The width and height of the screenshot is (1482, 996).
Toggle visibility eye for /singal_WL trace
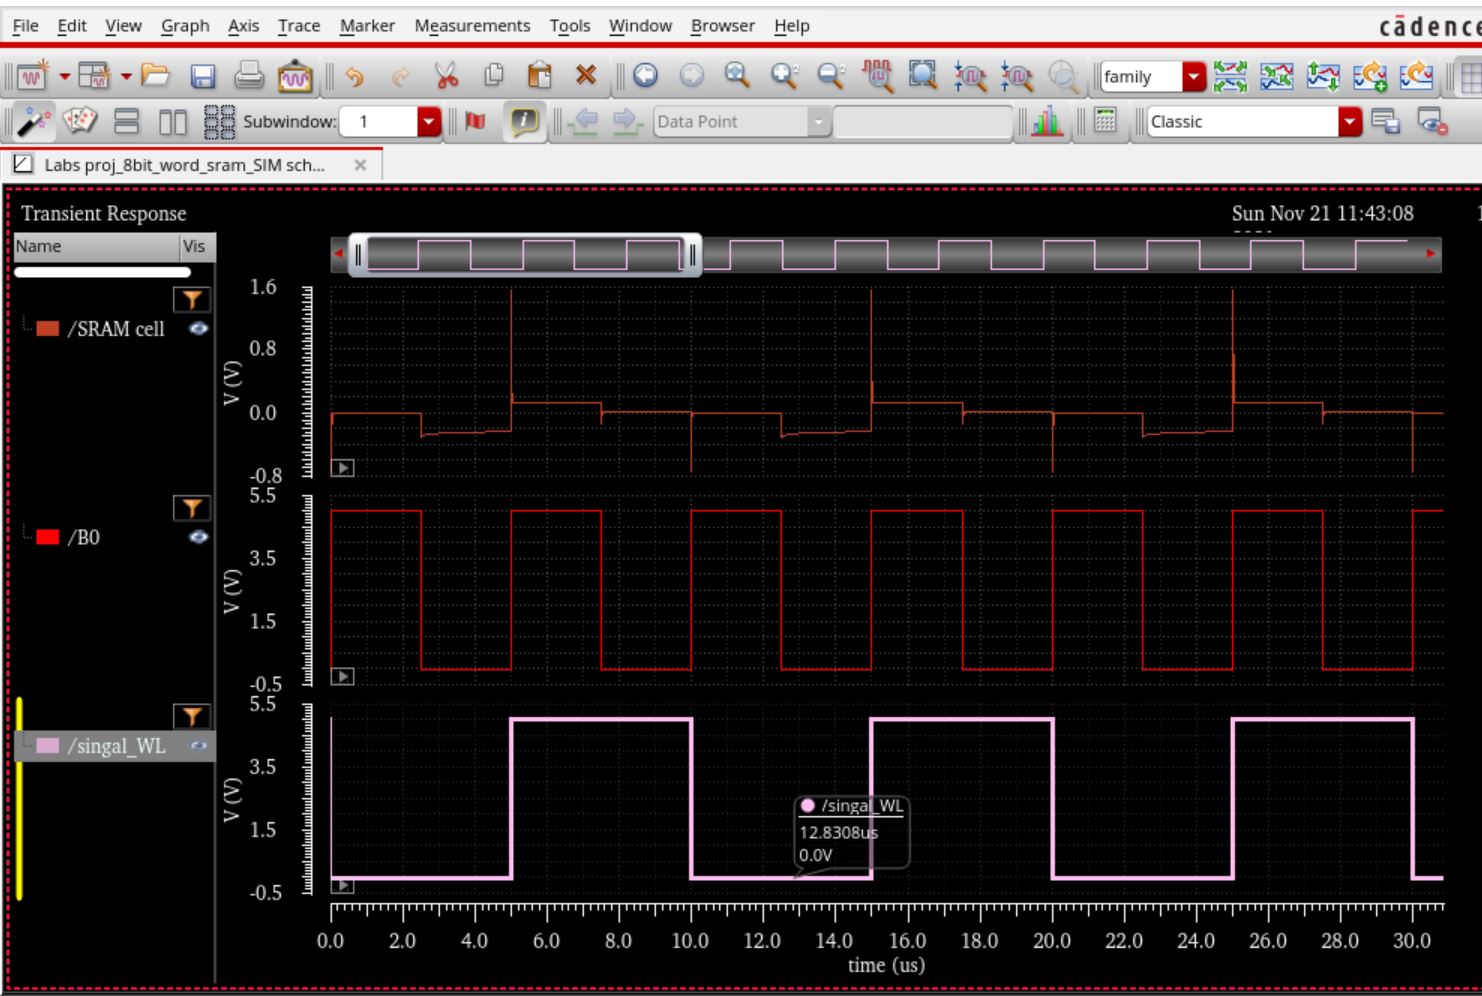coord(198,746)
